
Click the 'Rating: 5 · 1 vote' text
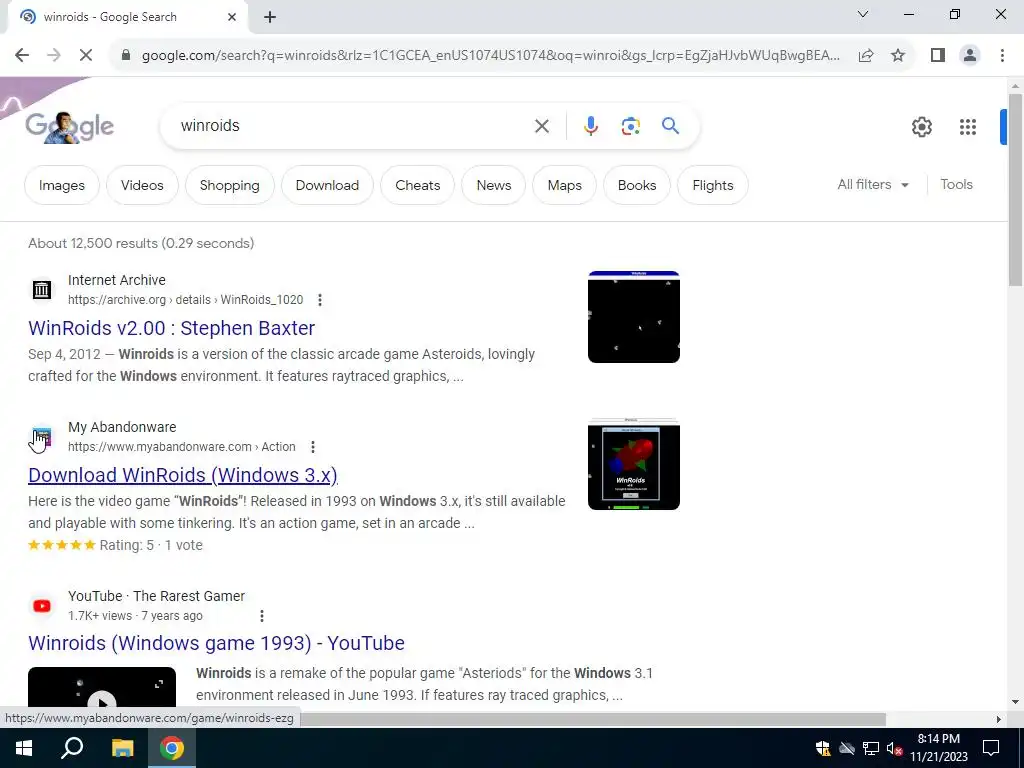[x=151, y=545]
